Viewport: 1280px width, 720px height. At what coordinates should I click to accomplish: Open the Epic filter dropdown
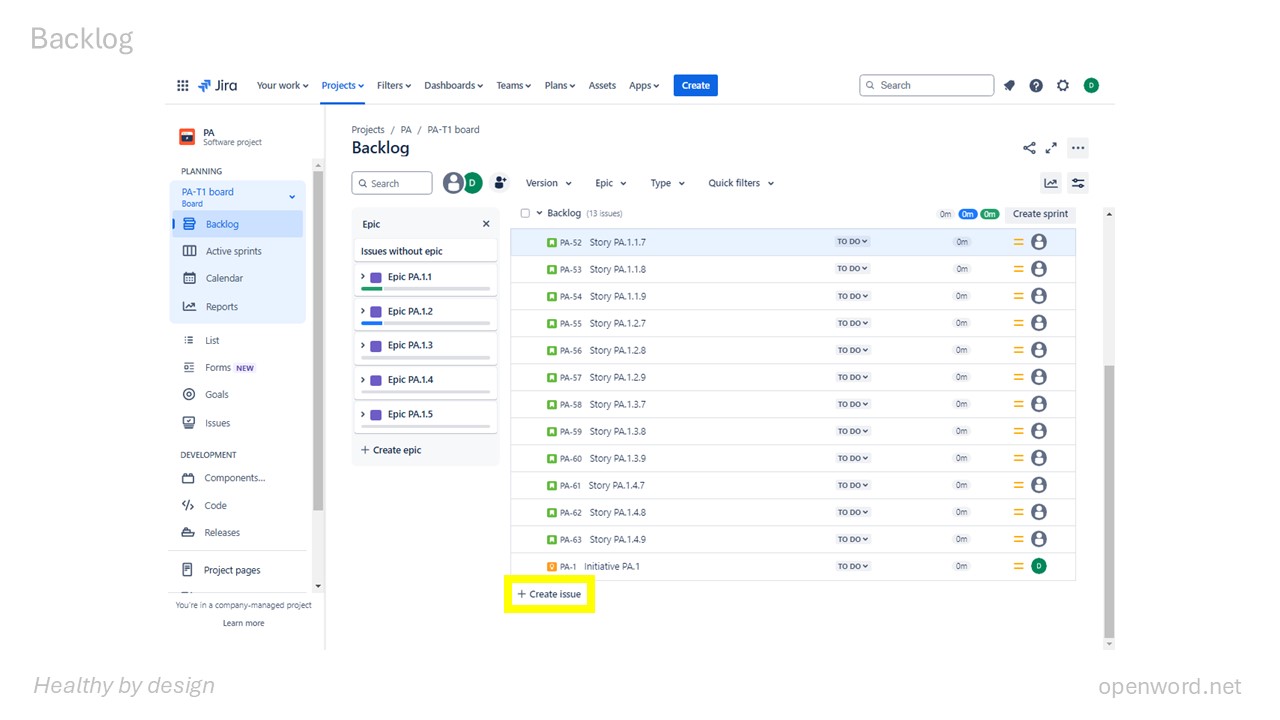pyautogui.click(x=611, y=183)
